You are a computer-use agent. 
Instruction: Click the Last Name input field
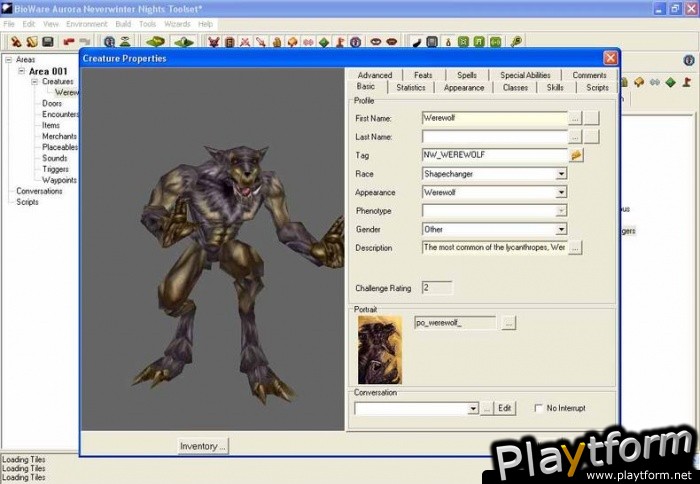tap(495, 137)
